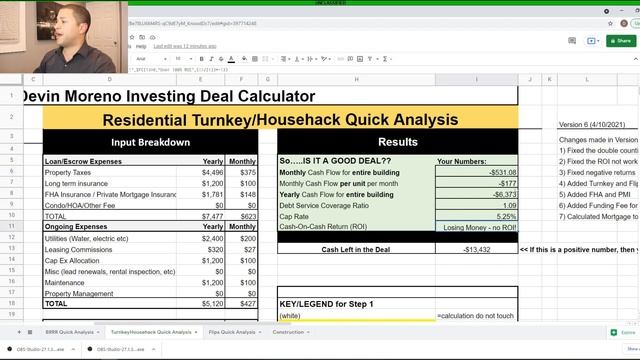Image resolution: width=640 pixels, height=360 pixels.
Task: Open the Help menu
Action: tap(141, 47)
